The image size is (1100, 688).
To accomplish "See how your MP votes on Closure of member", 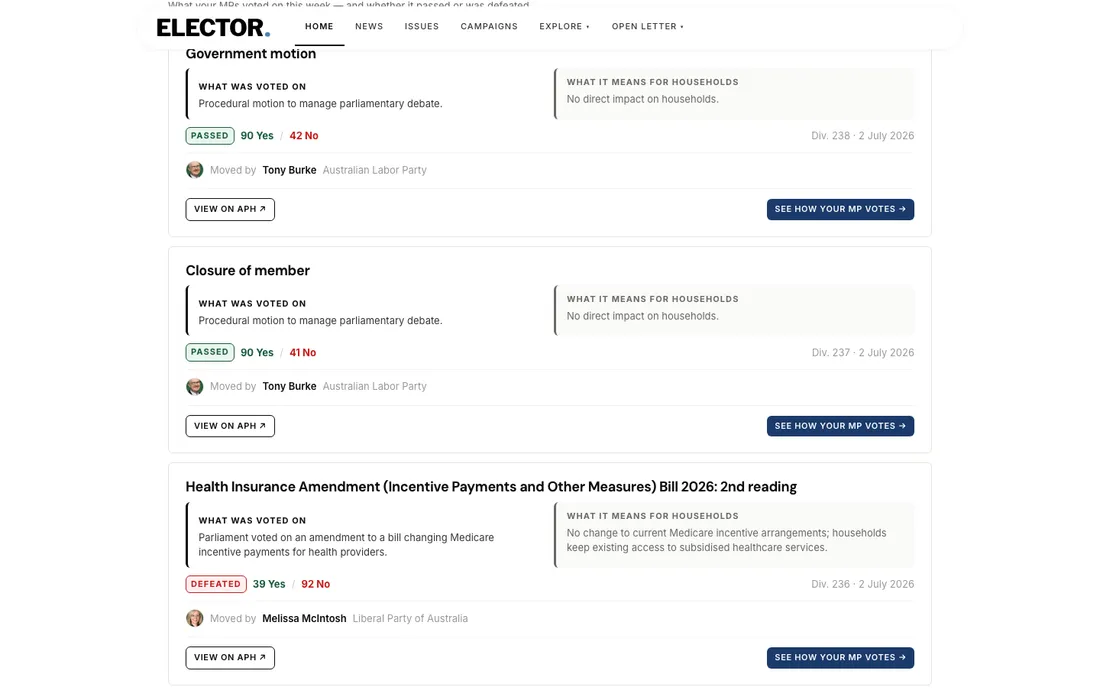I will tap(840, 426).
